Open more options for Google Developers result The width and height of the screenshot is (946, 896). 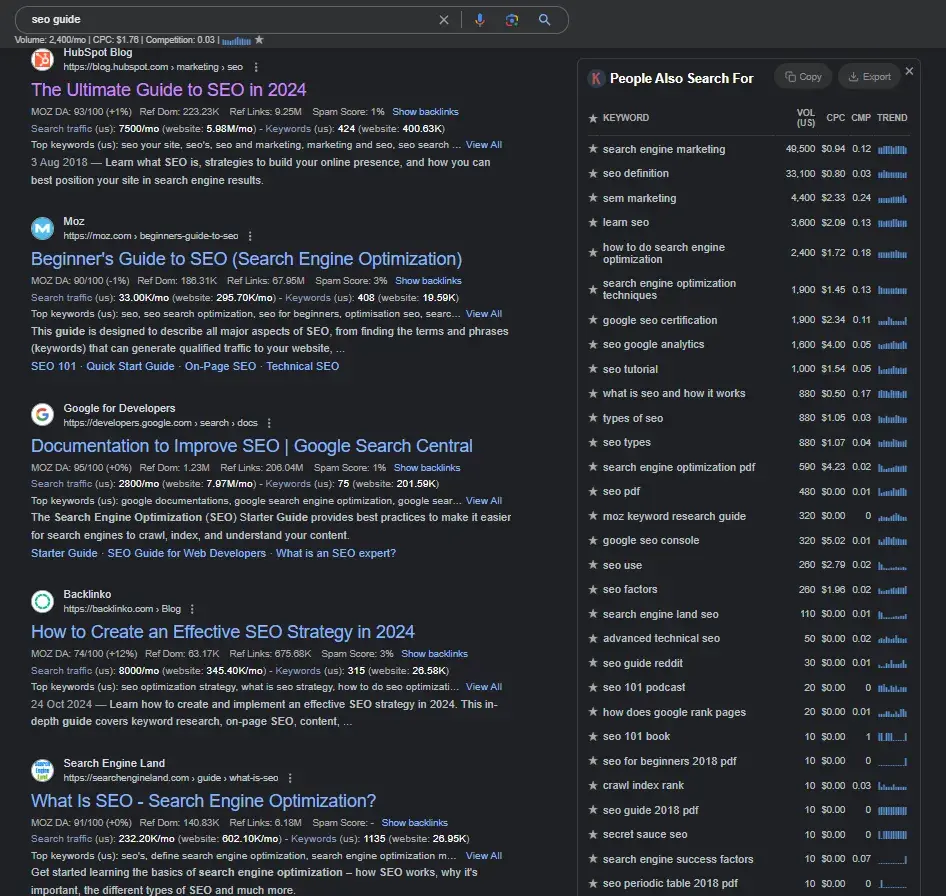click(269, 423)
